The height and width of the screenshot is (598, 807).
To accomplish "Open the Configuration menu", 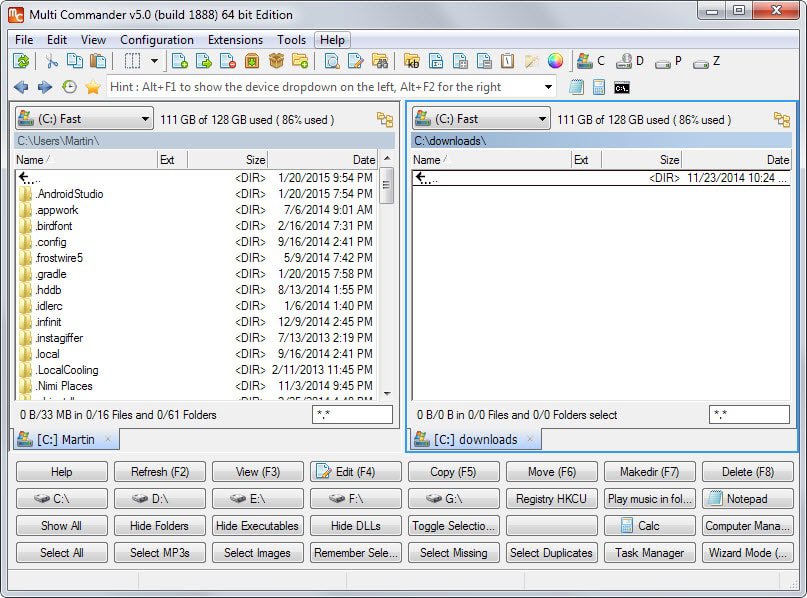I will 157,40.
